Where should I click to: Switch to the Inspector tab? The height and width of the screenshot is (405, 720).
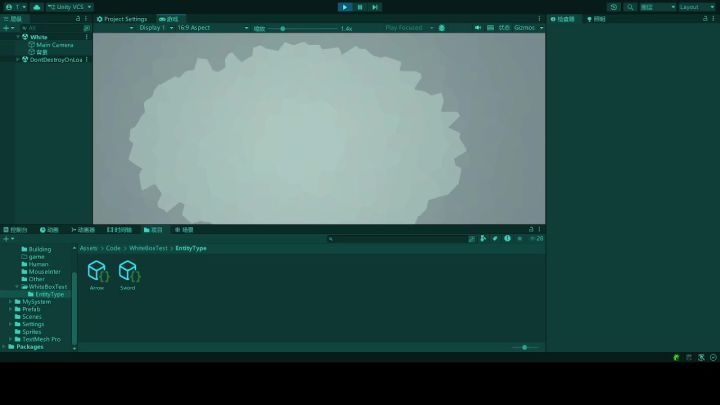(562, 19)
